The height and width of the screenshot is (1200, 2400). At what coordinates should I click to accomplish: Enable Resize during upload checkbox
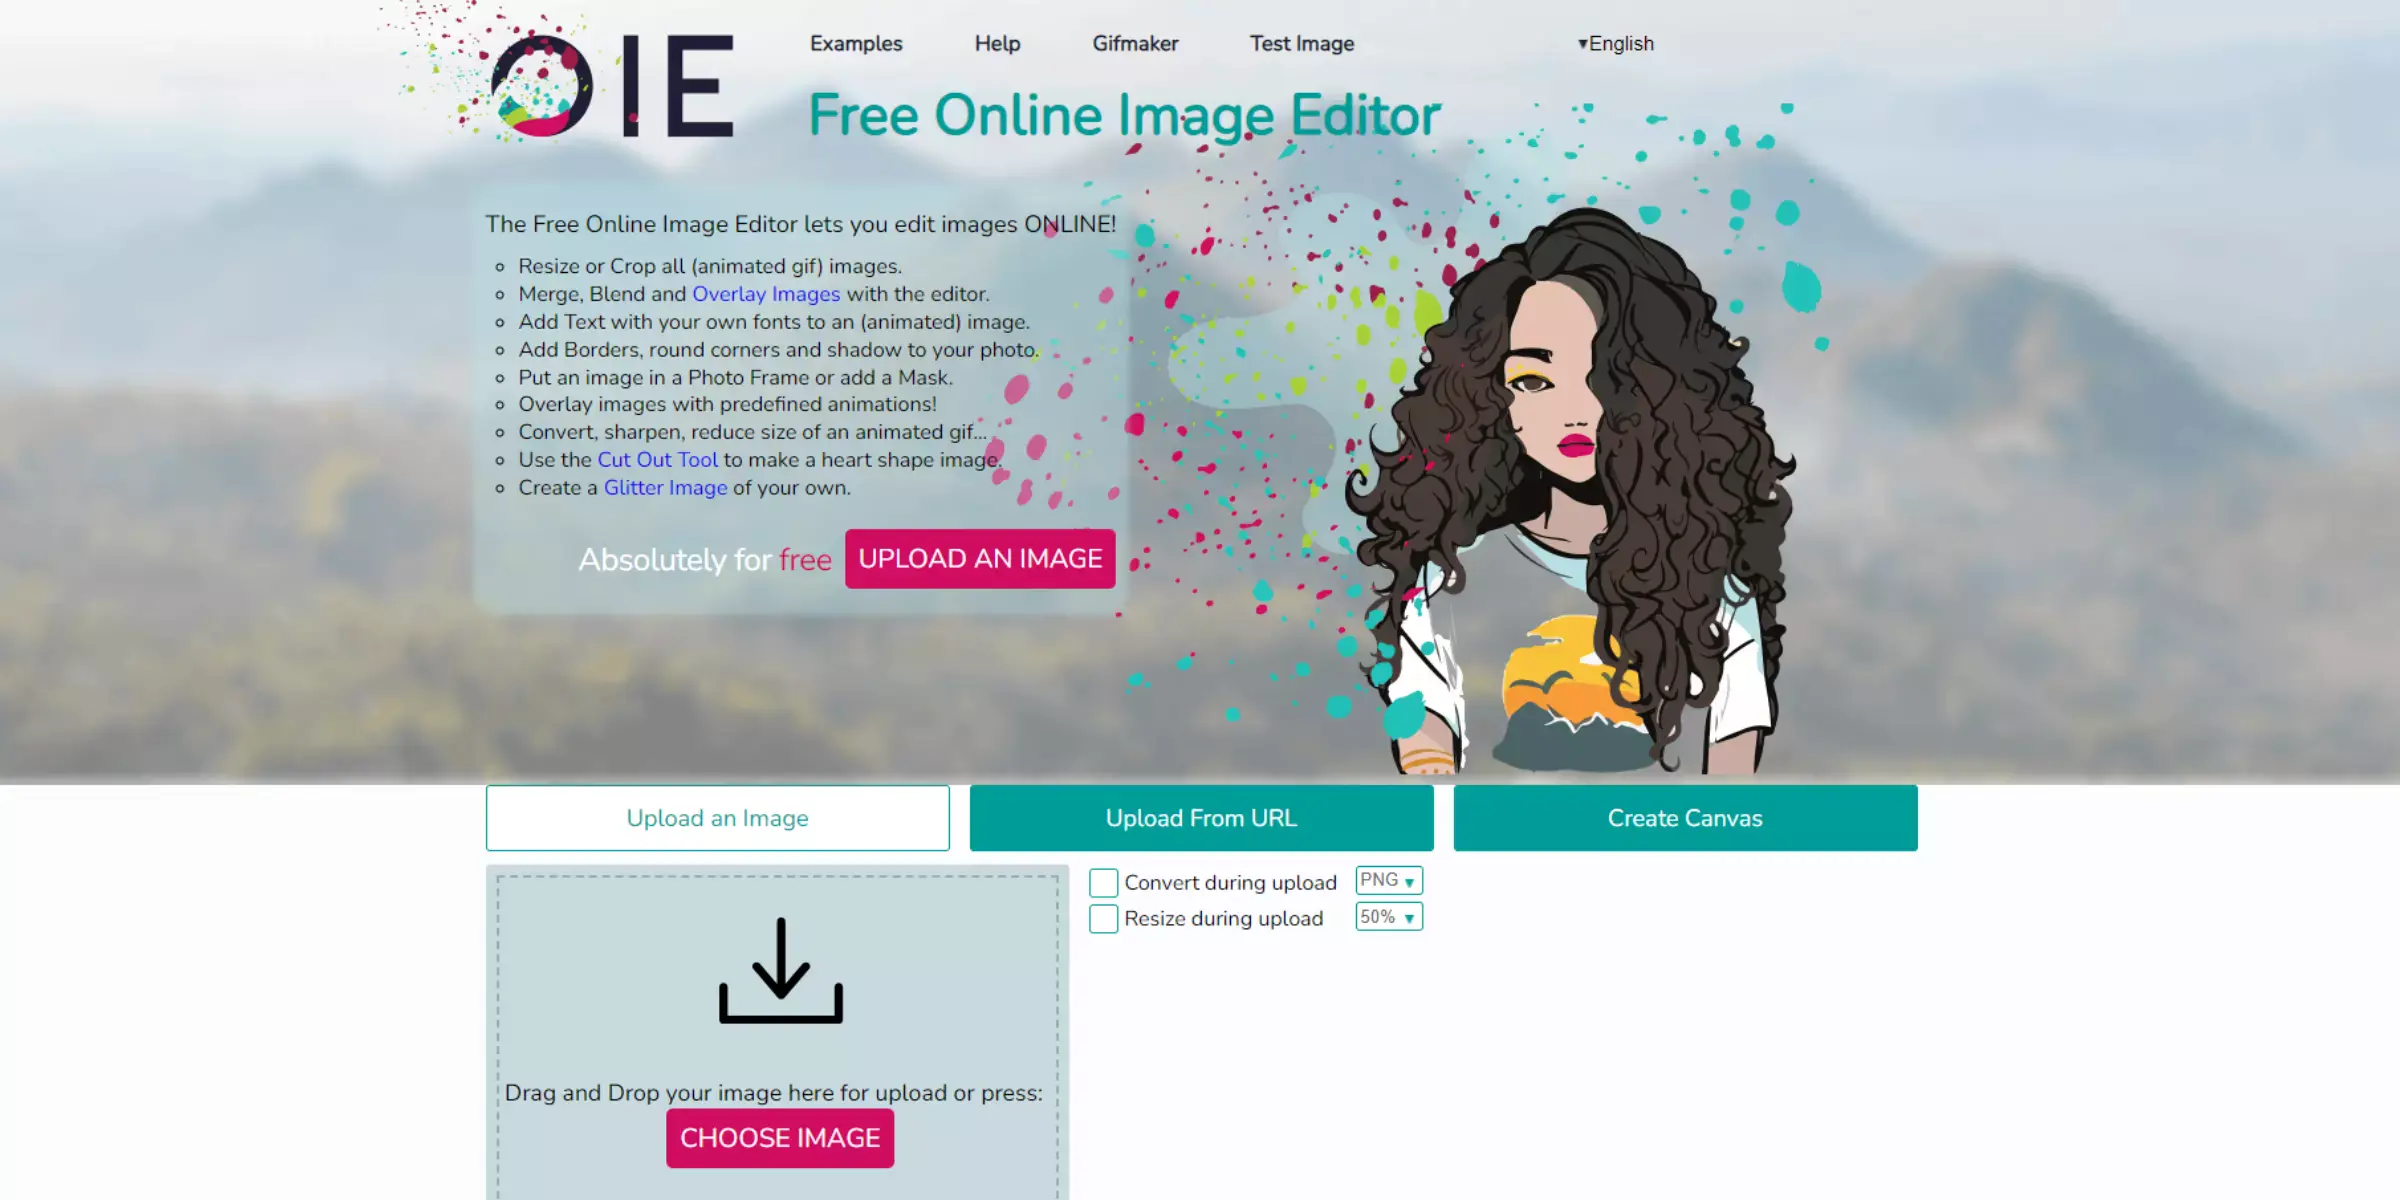click(x=1104, y=918)
